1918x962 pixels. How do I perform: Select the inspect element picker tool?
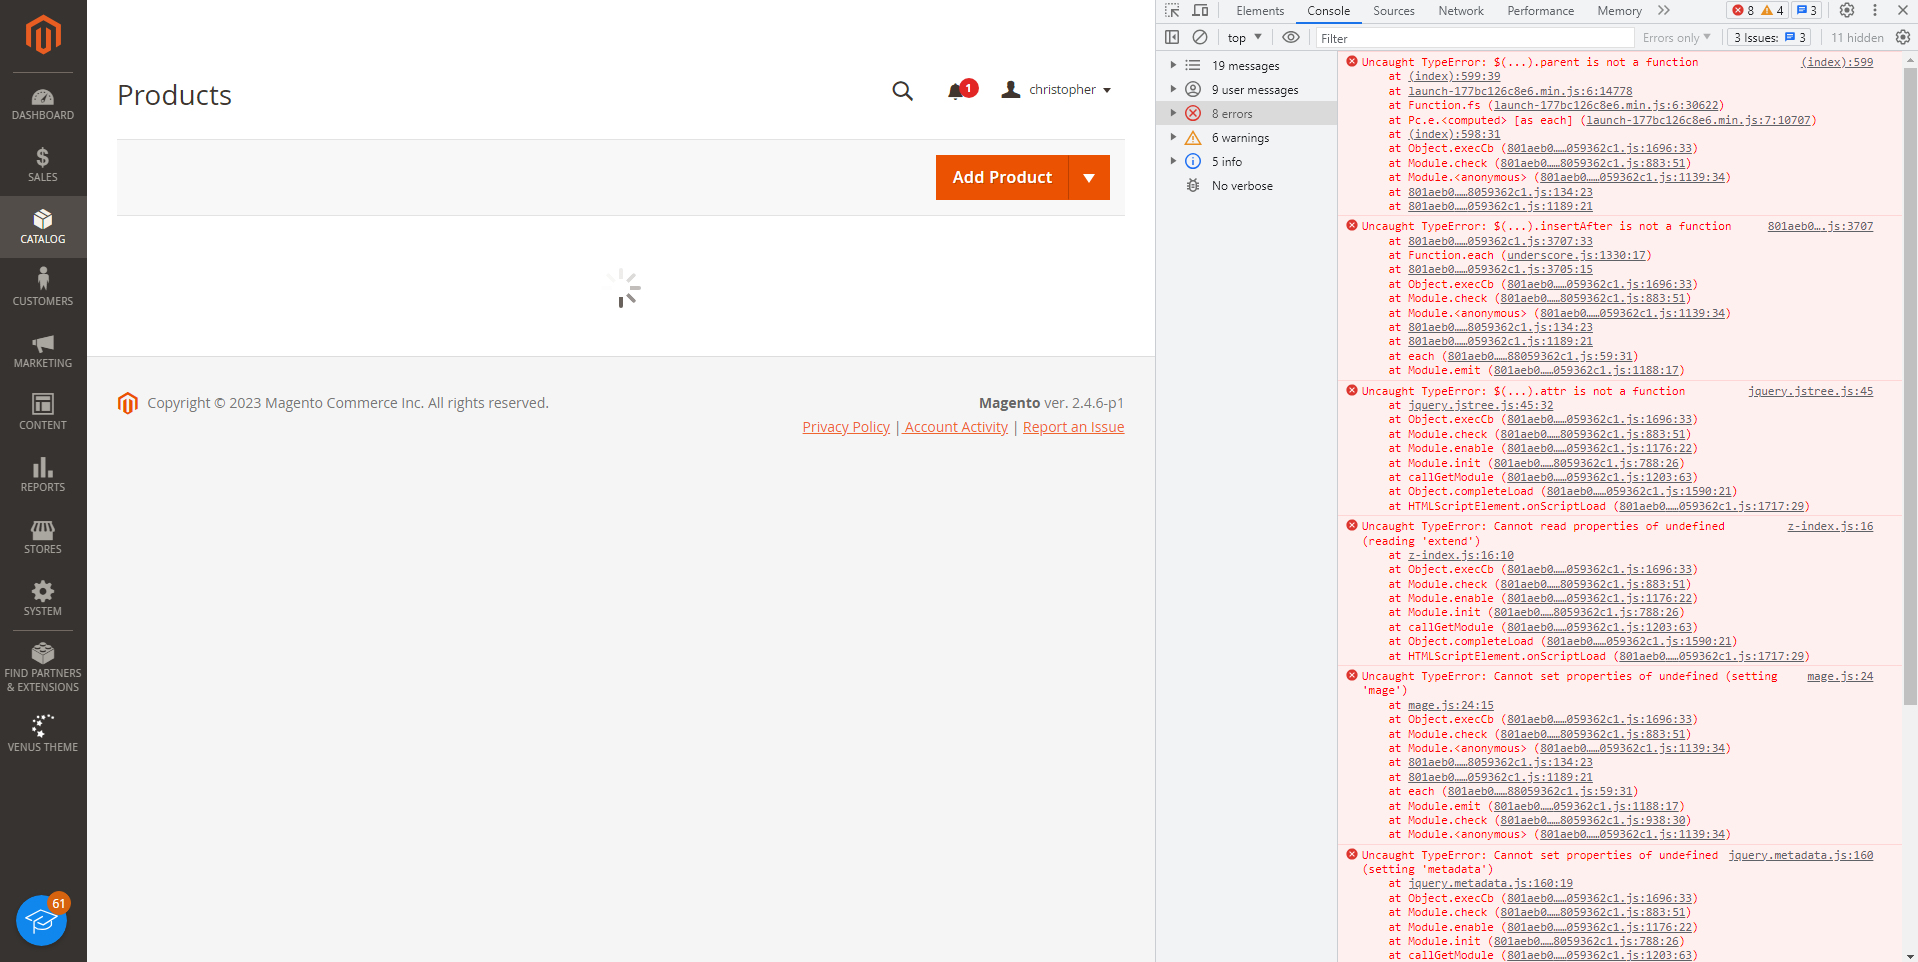pyautogui.click(x=1172, y=11)
